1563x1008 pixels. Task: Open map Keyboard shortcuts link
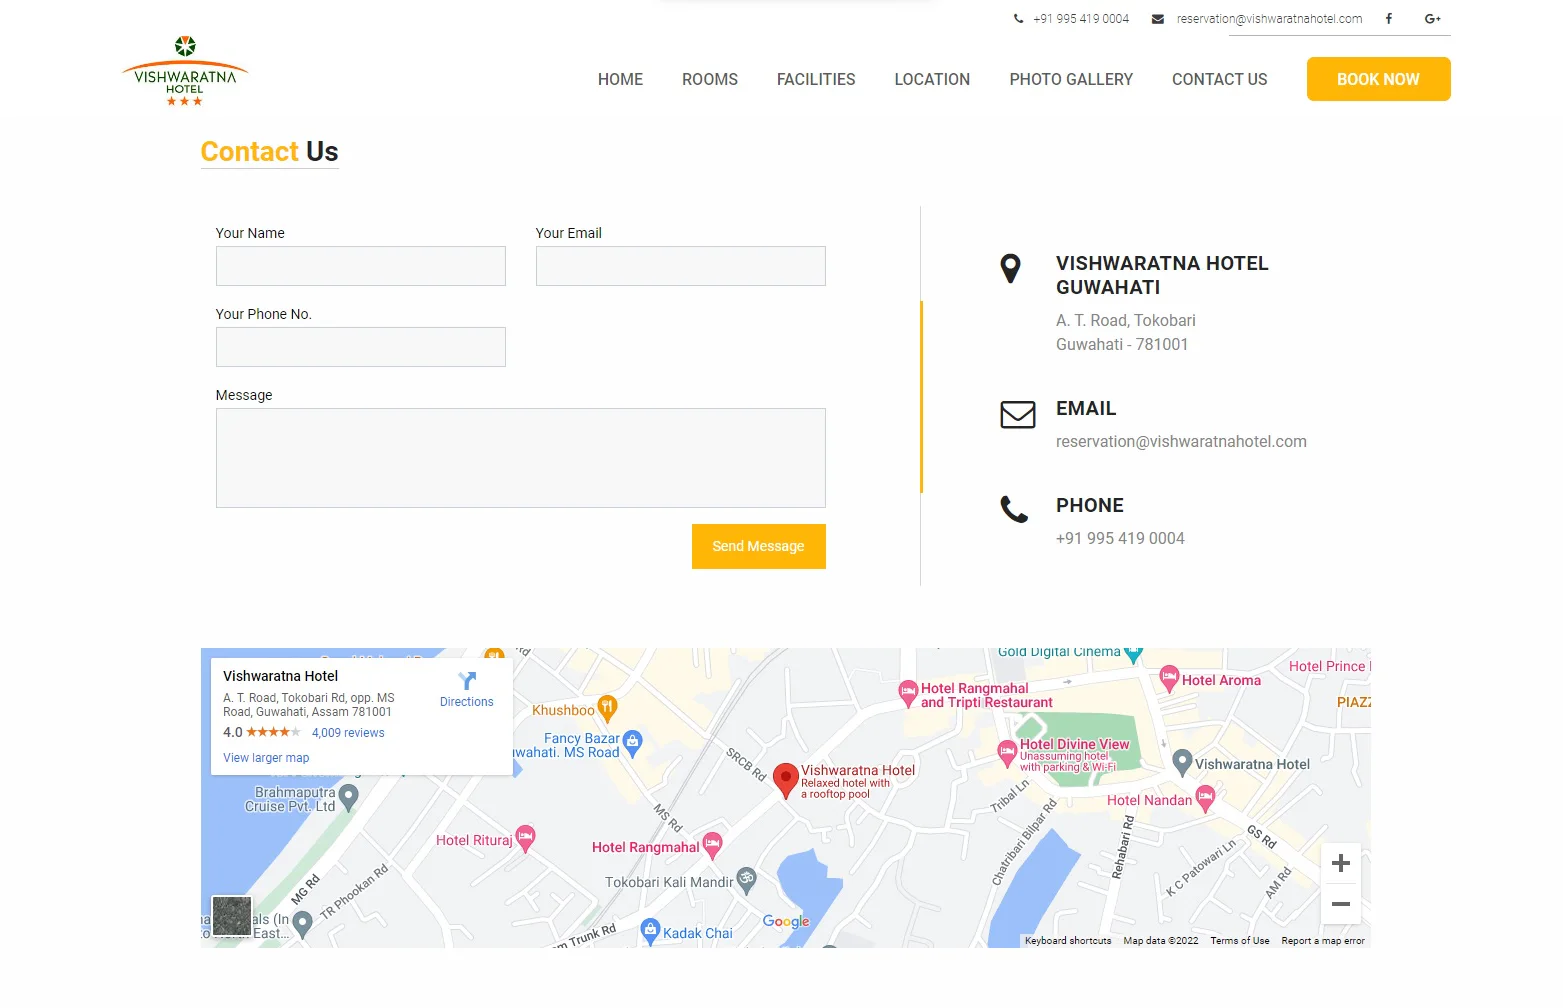pos(1068,941)
